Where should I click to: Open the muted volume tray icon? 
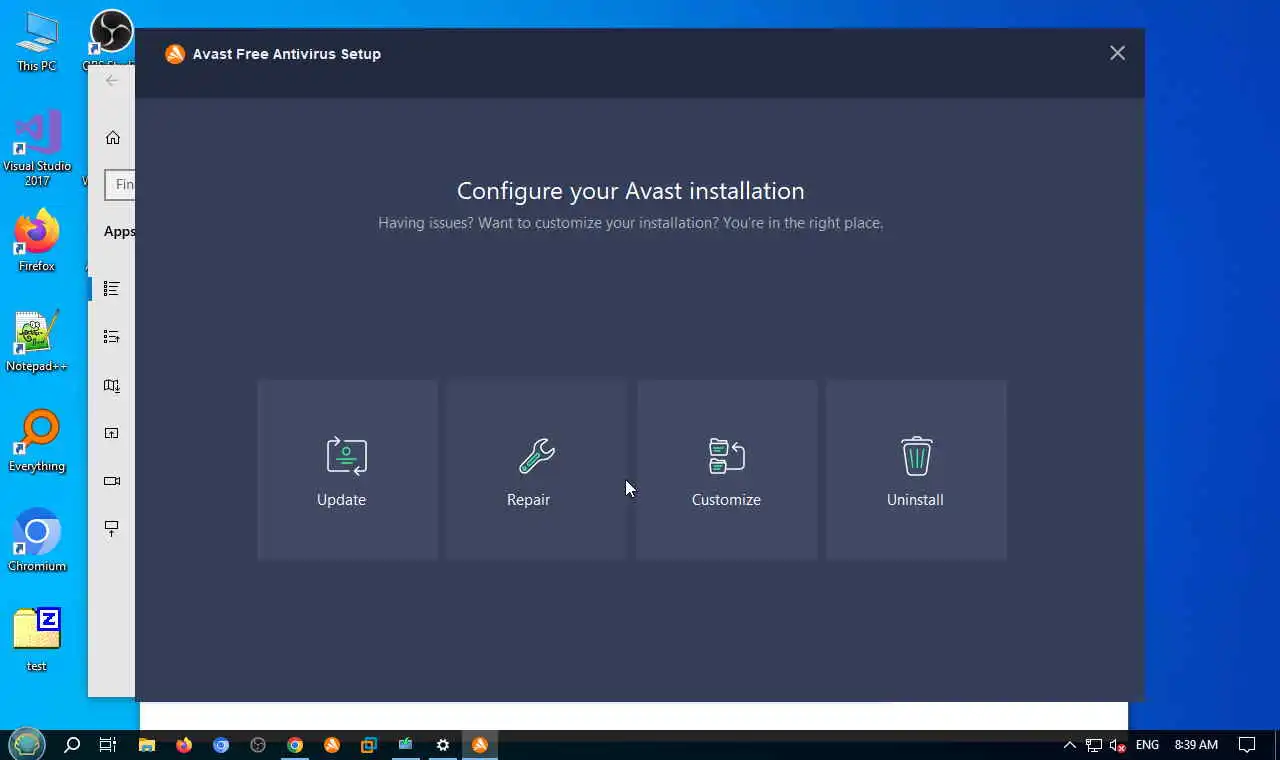tap(1118, 744)
